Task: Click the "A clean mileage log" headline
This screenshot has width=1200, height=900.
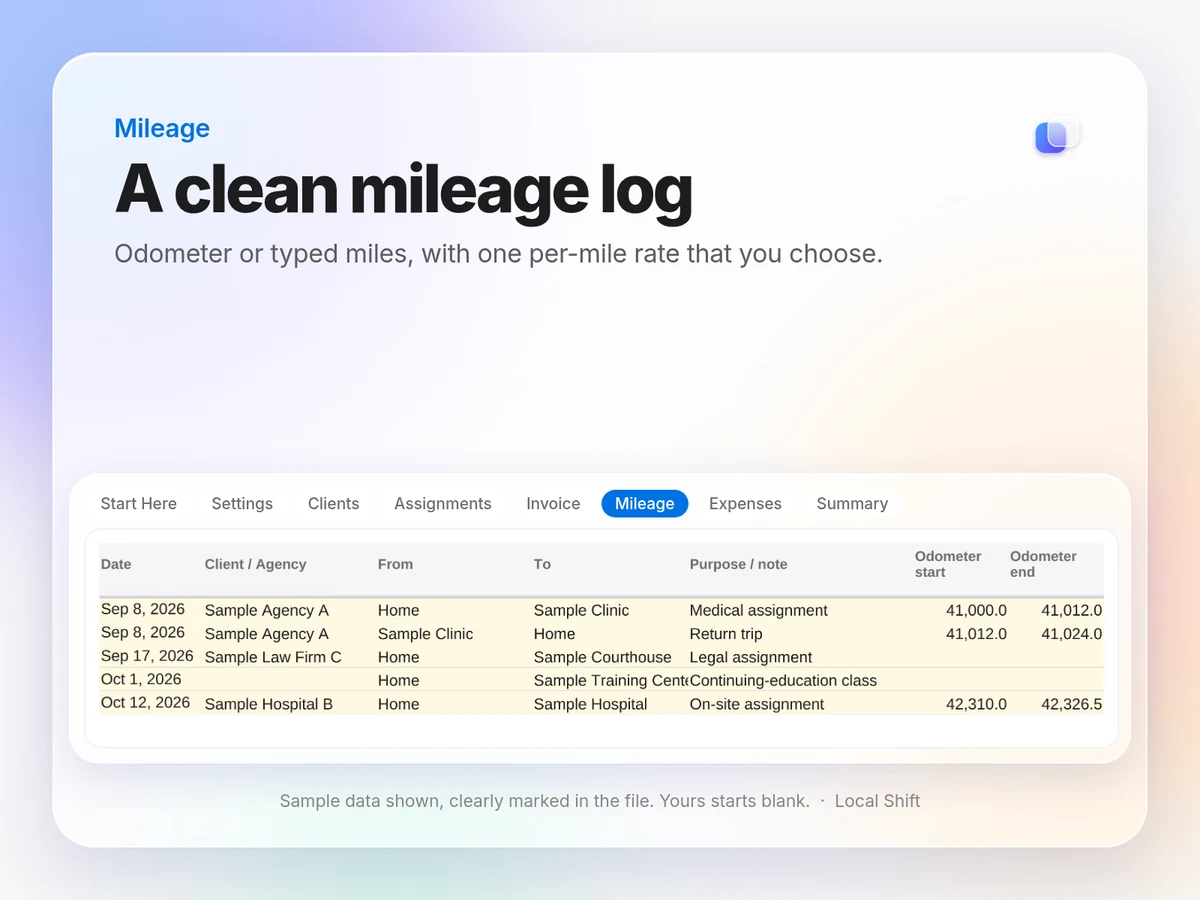Action: pos(403,188)
